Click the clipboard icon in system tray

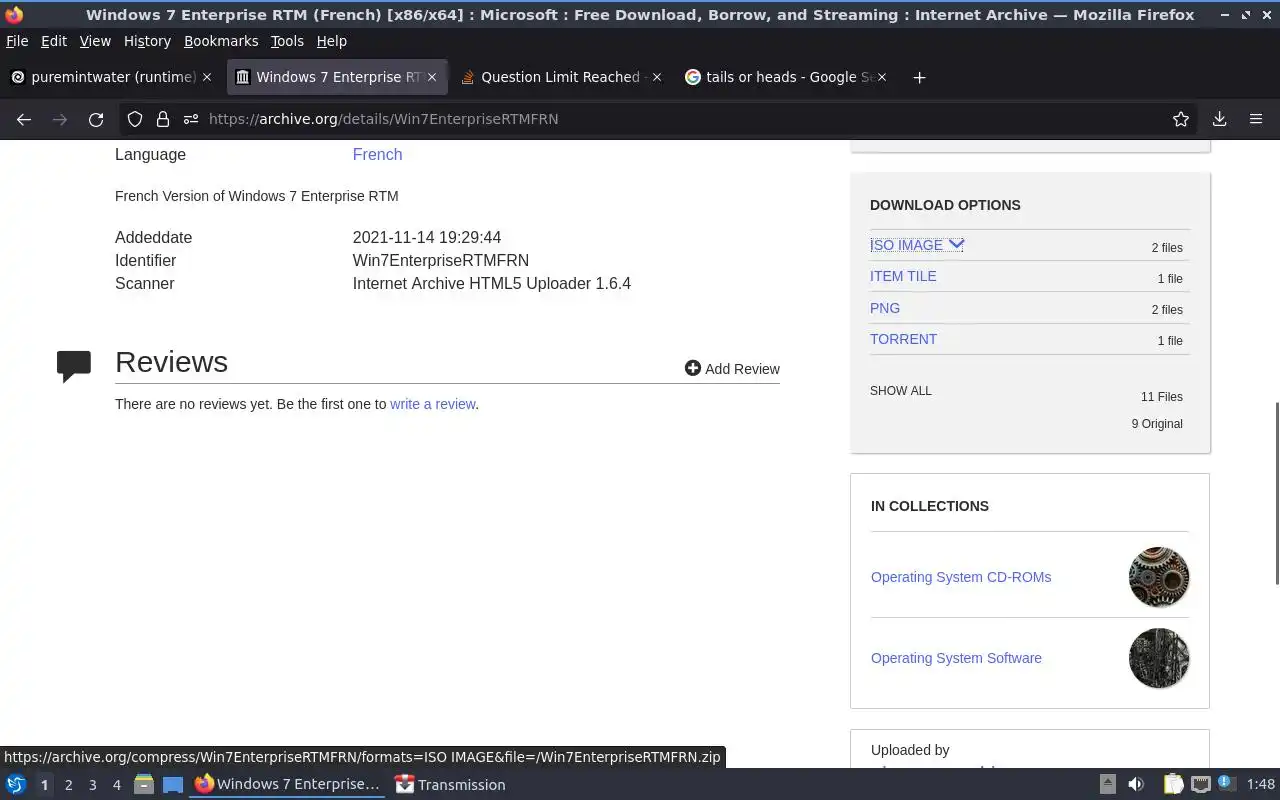coord(1173,785)
